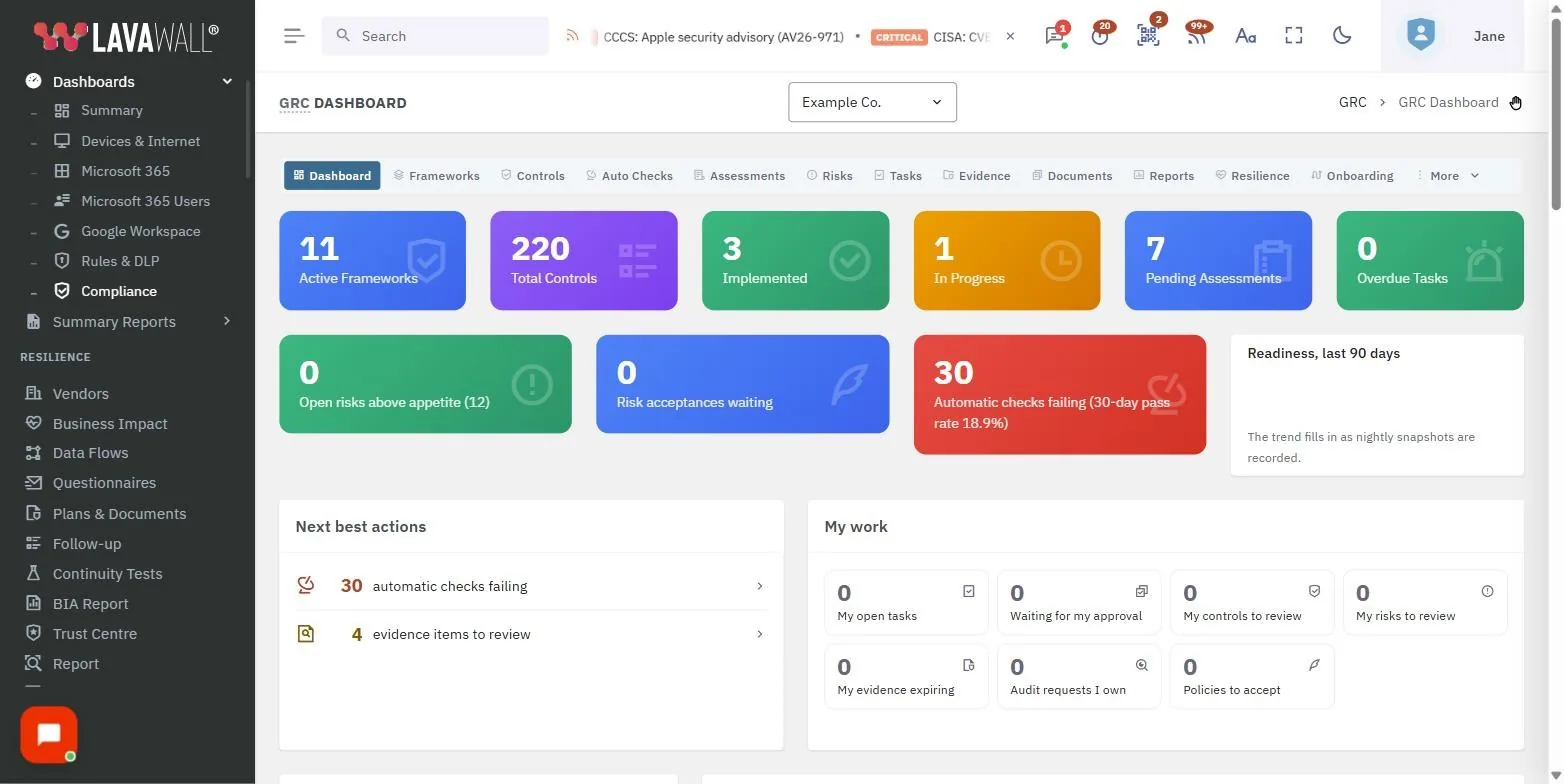Click the Waiting for my approval tile
Image resolution: width=1564 pixels, height=784 pixels.
click(1079, 602)
